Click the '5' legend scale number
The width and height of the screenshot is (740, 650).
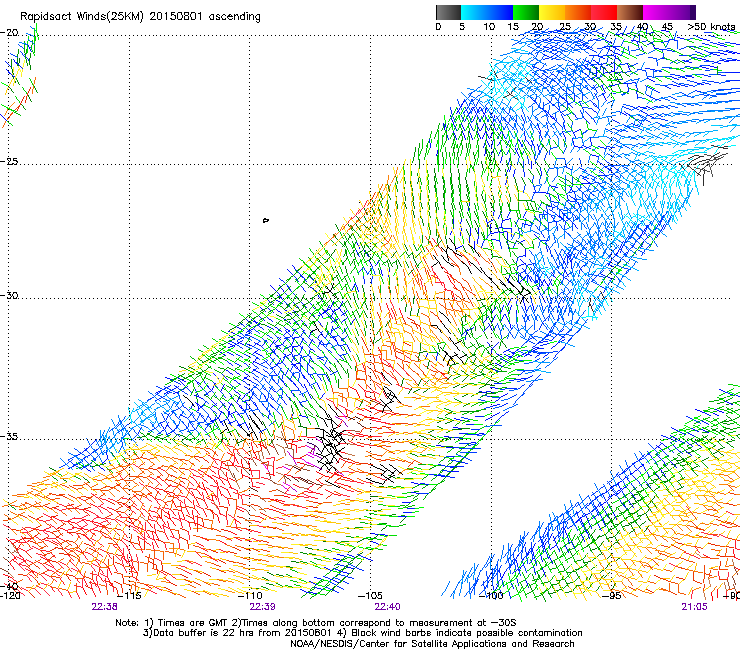(x=462, y=27)
